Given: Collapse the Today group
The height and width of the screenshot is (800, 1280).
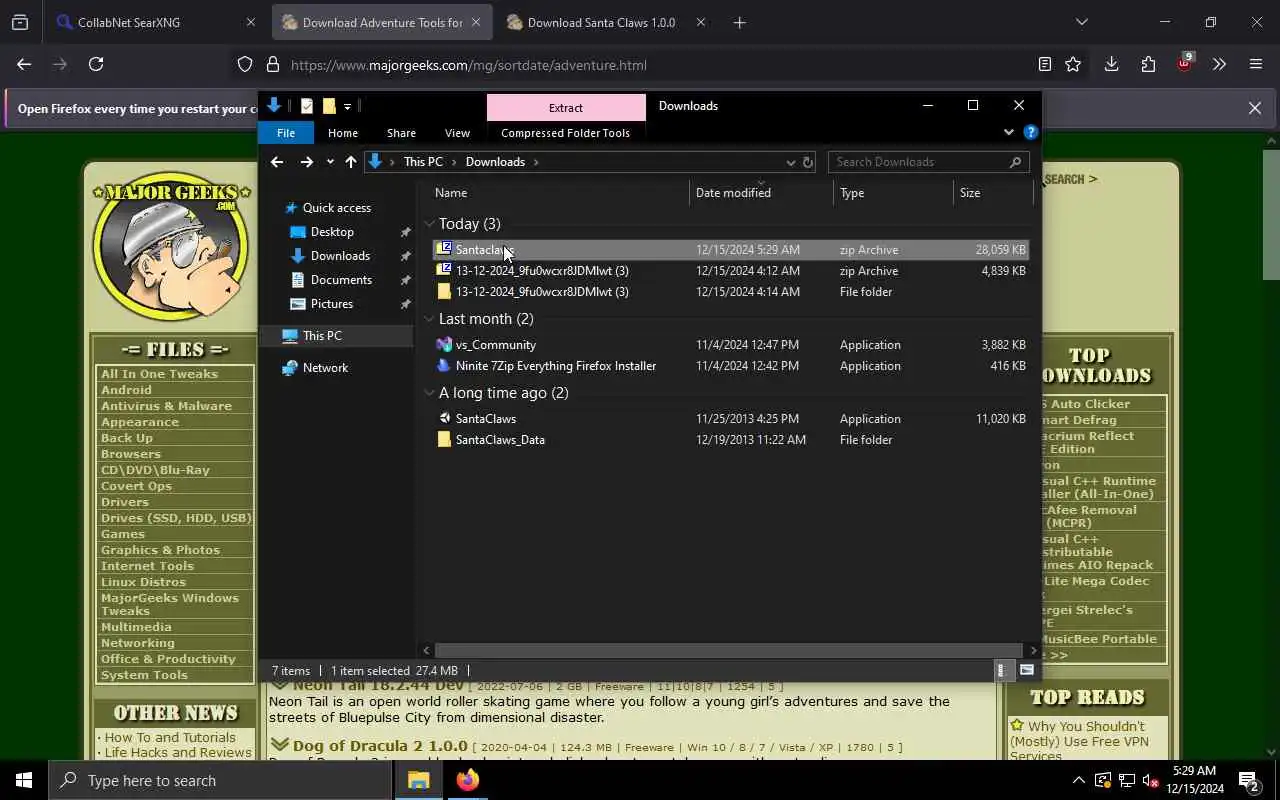Looking at the screenshot, I should coord(429,224).
